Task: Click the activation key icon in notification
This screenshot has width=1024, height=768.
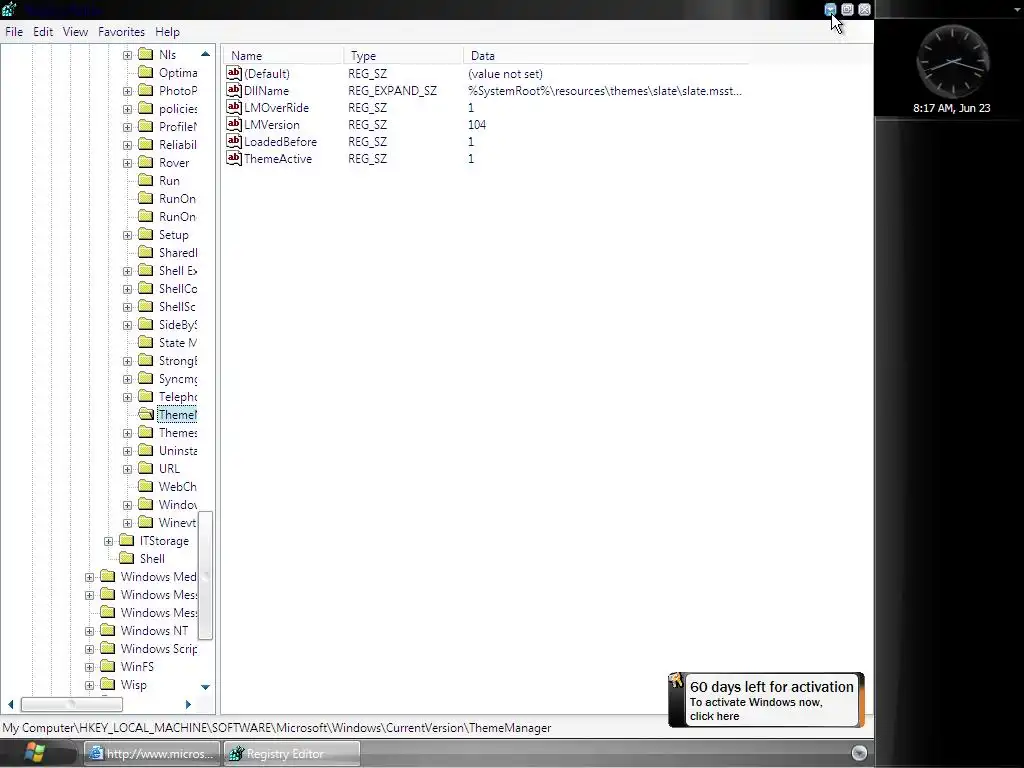Action: pos(677,681)
